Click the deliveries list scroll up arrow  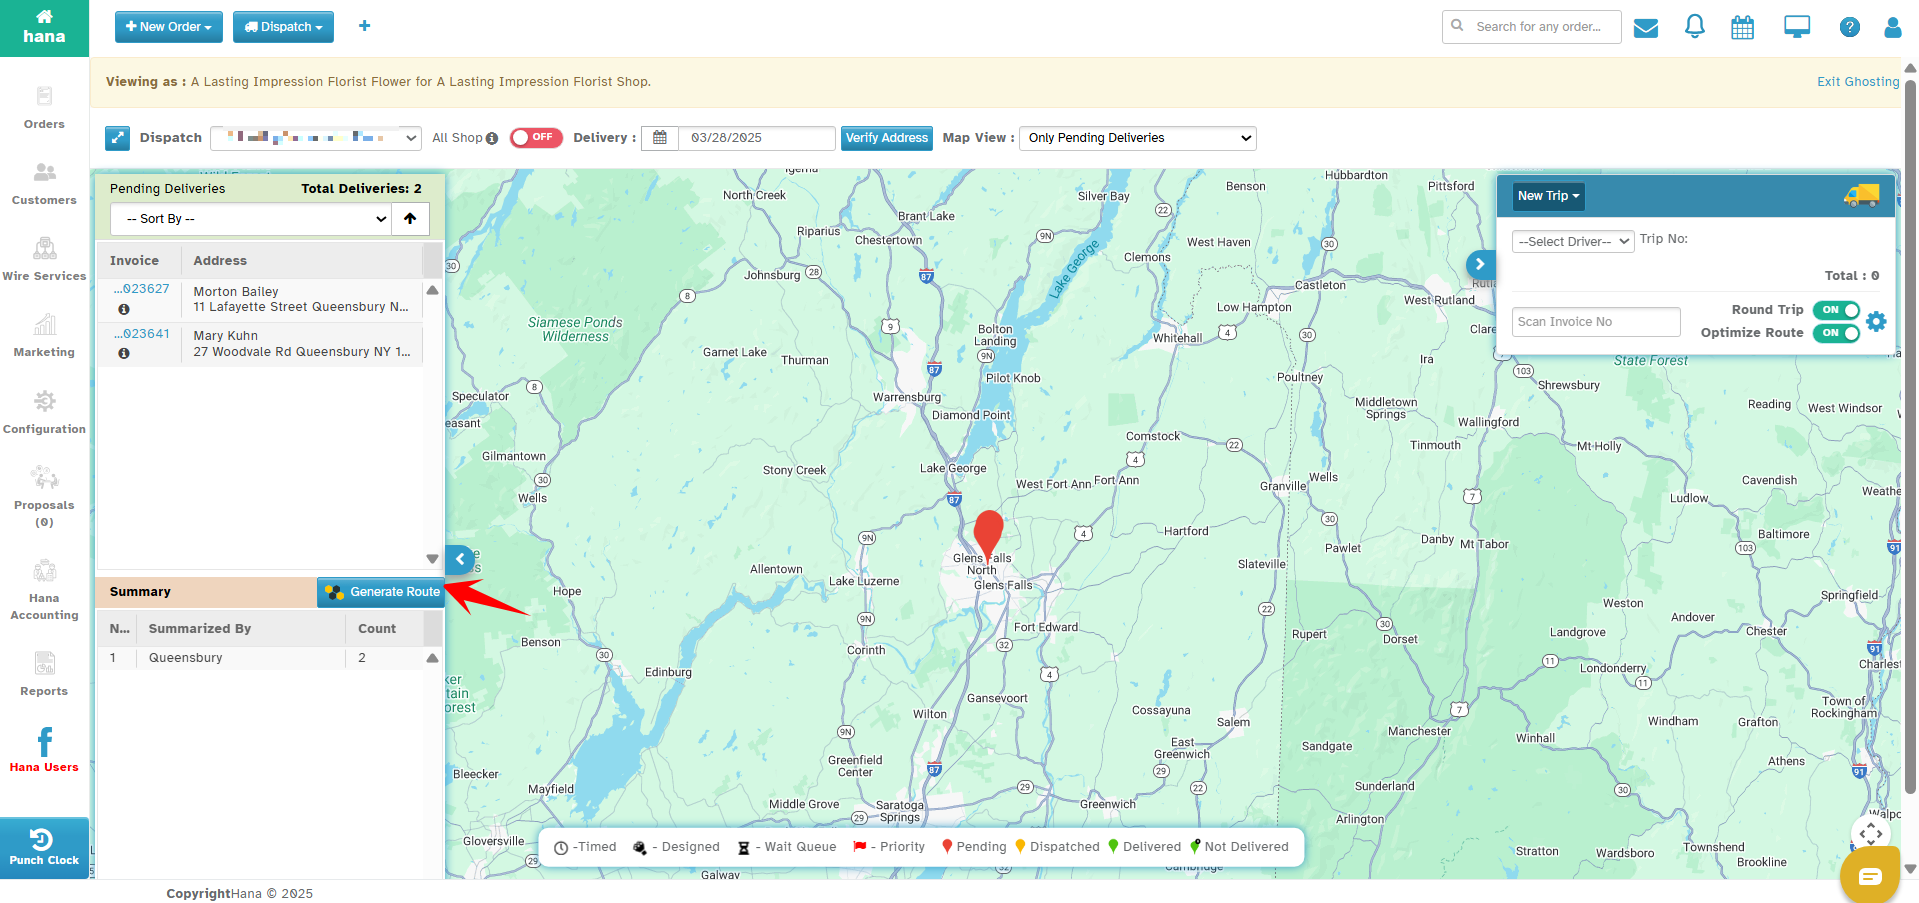pyautogui.click(x=432, y=290)
